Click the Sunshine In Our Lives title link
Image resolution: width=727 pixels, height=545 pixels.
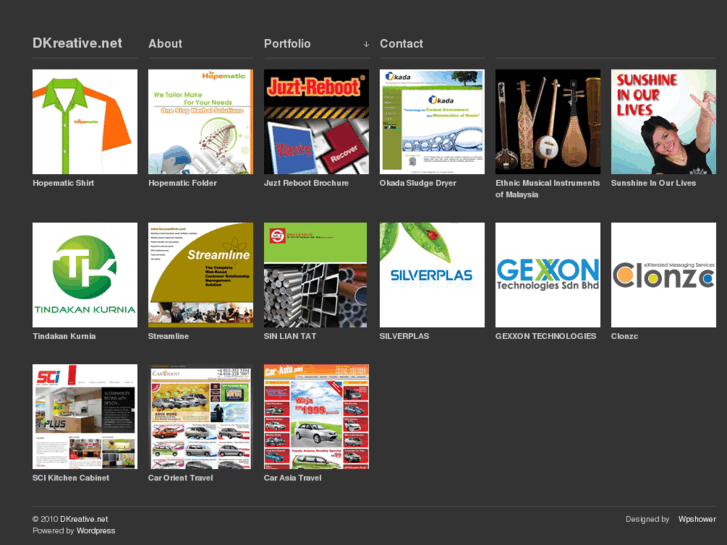653,183
